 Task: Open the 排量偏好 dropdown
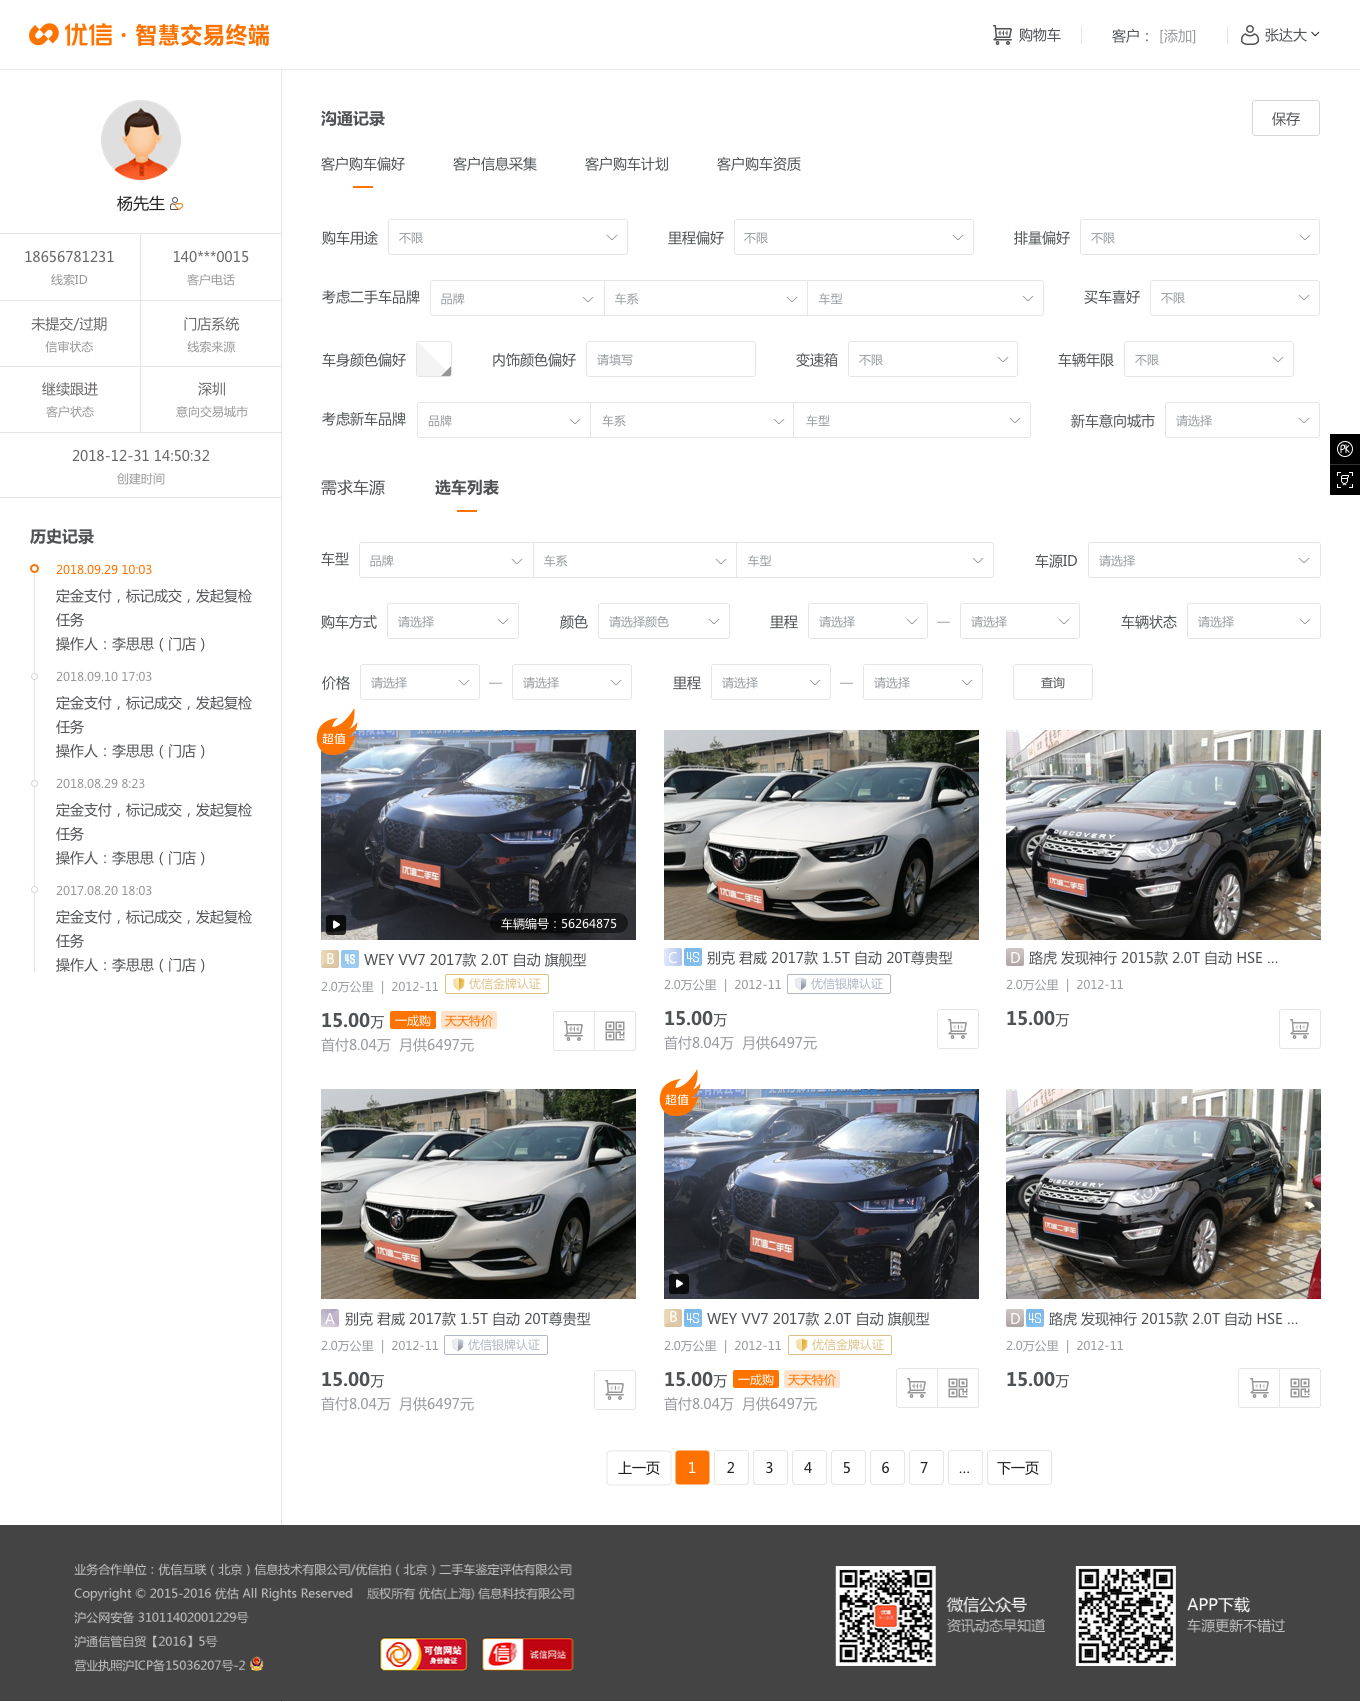[1200, 238]
